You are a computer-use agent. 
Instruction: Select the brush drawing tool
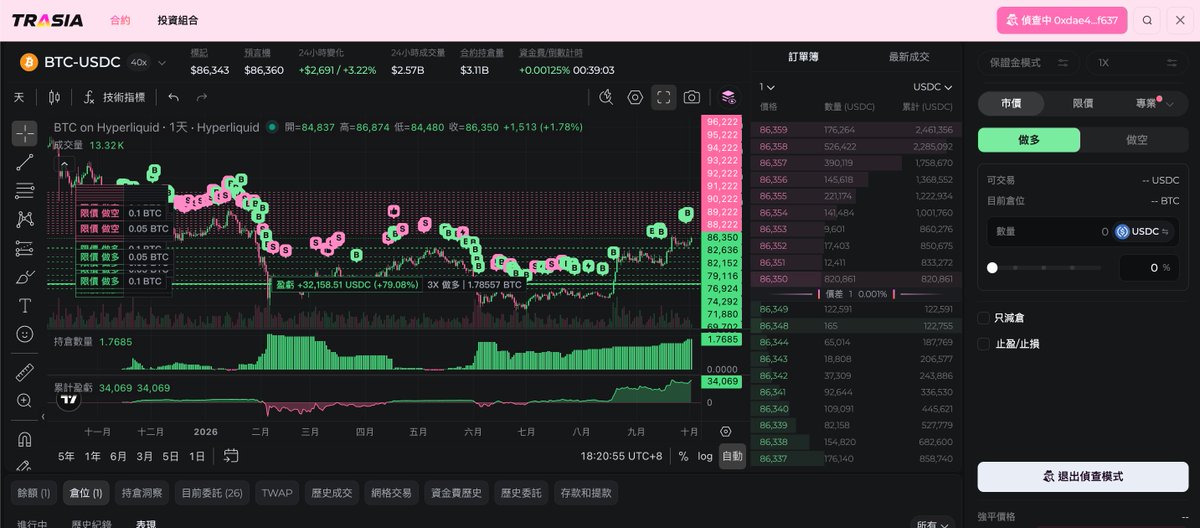[x=25, y=276]
